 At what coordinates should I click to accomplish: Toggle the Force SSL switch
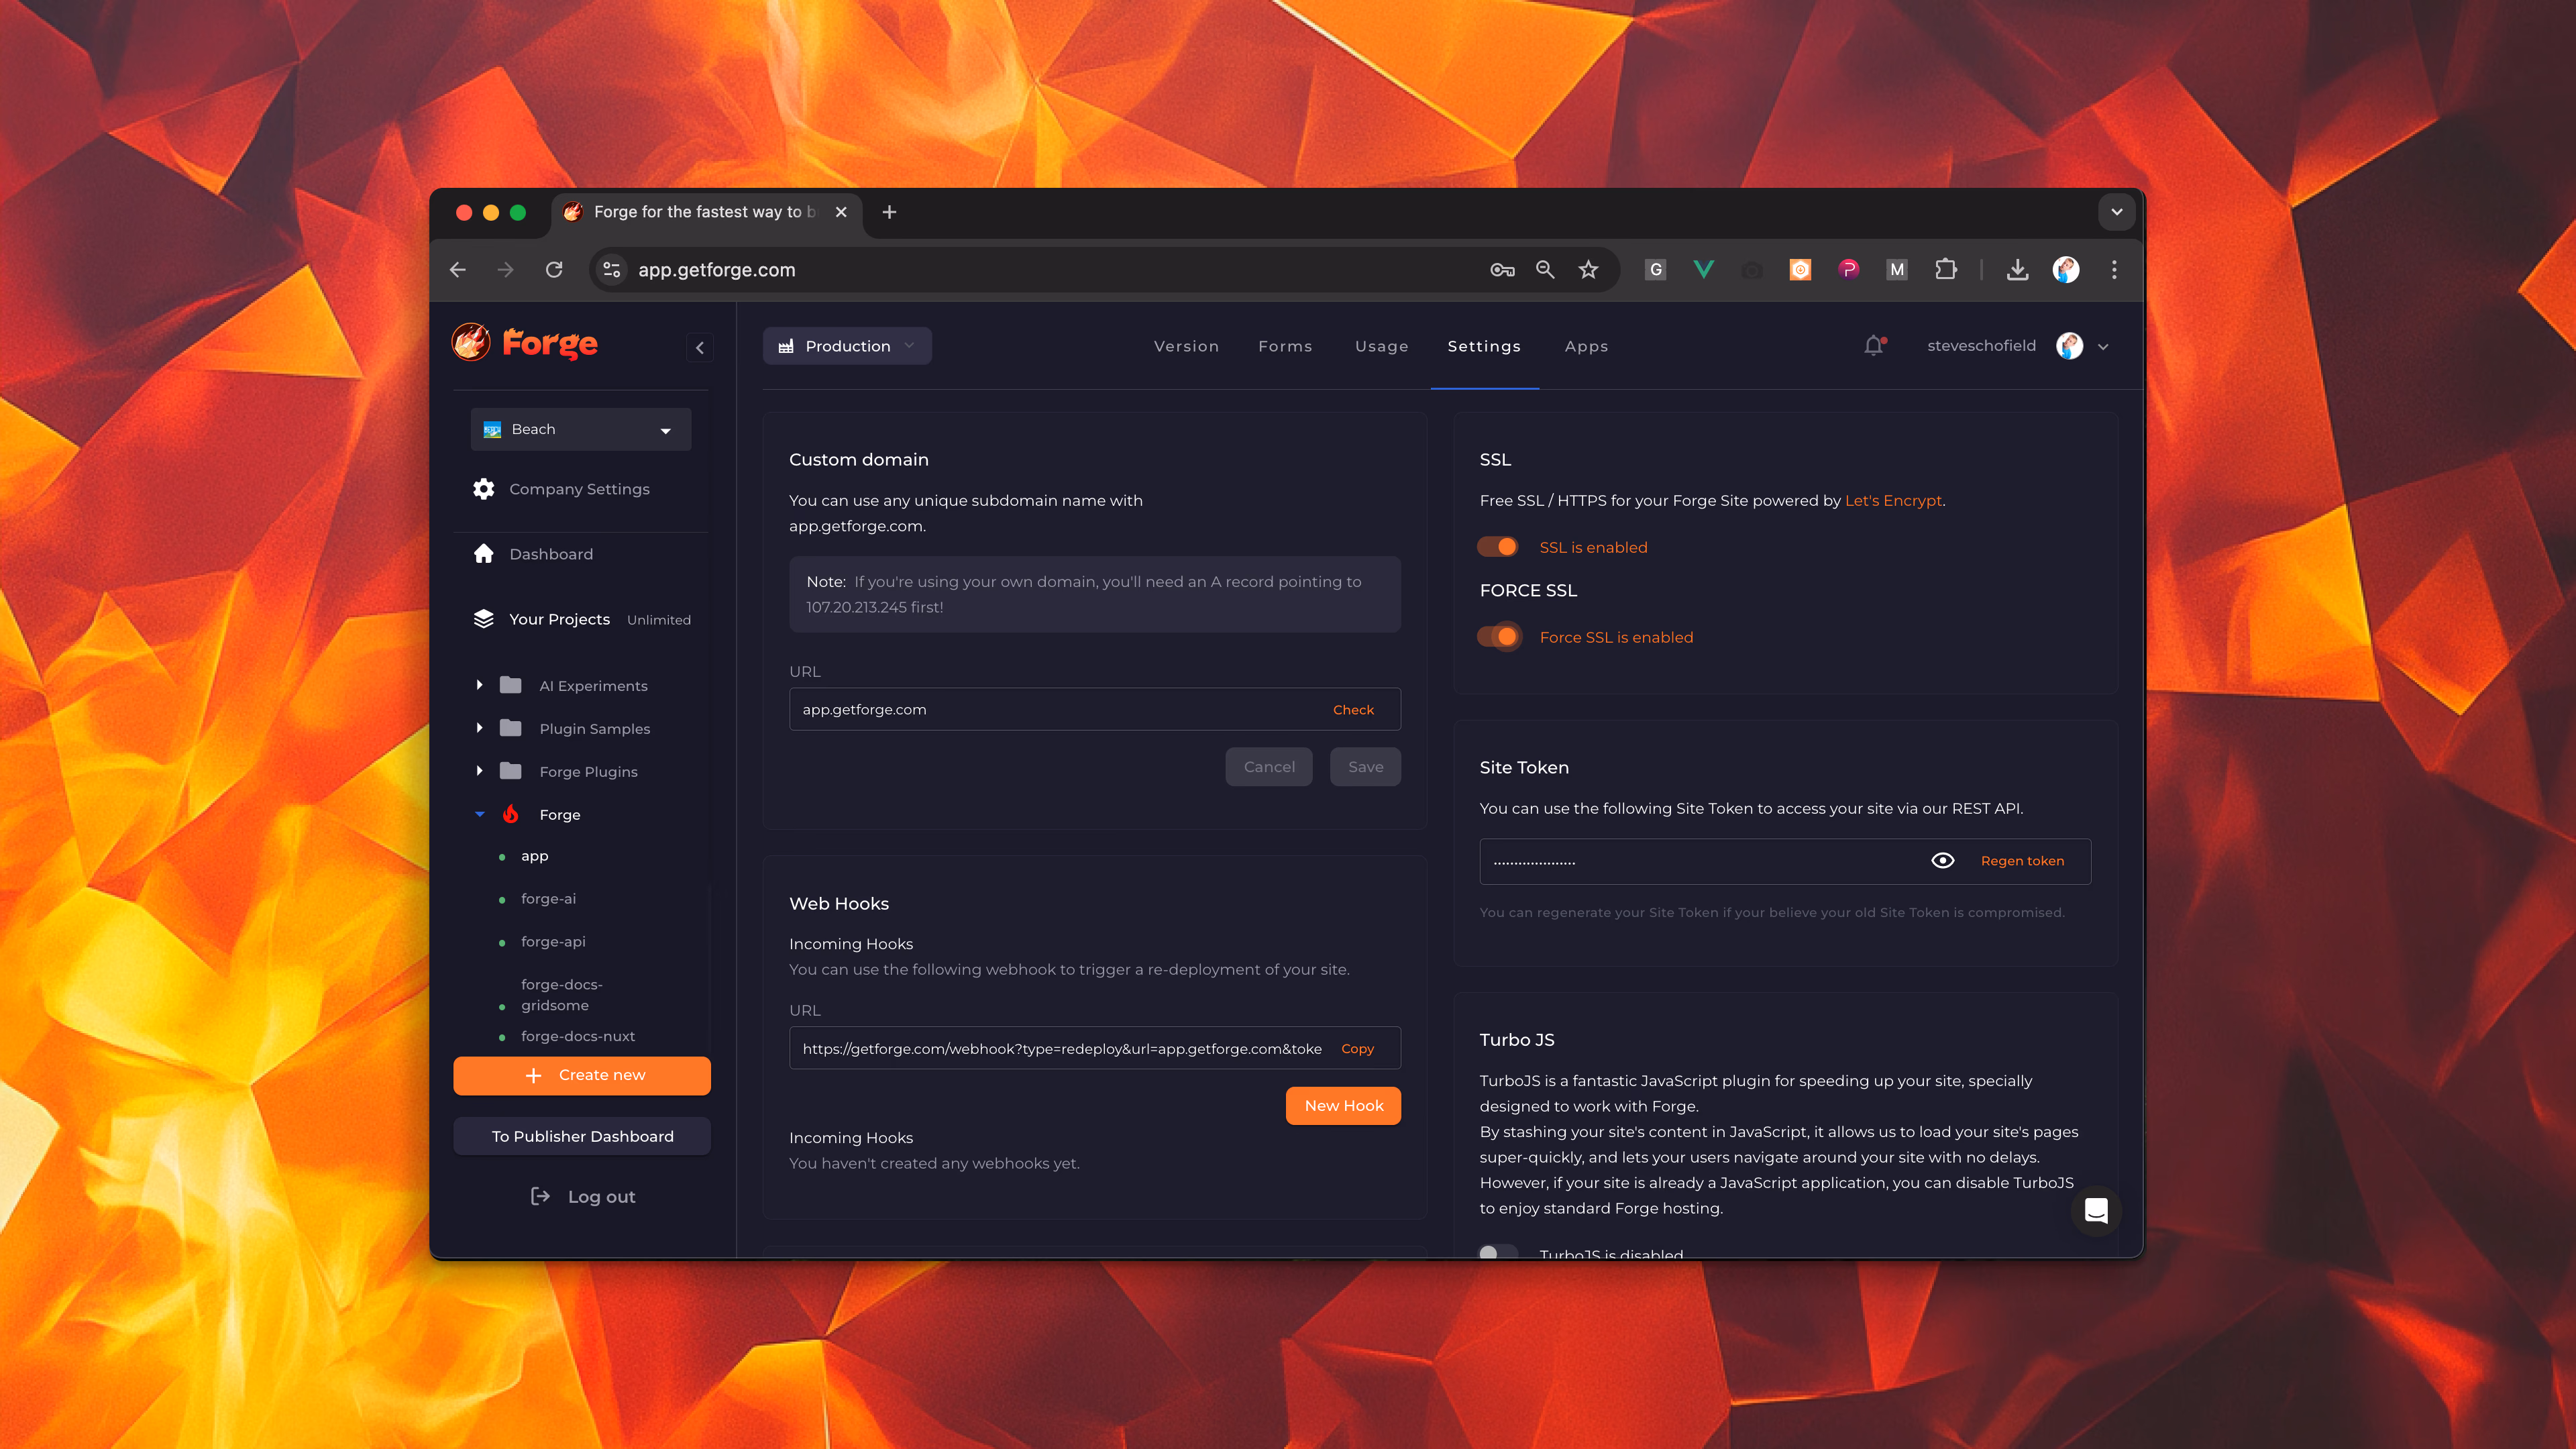coord(1498,637)
